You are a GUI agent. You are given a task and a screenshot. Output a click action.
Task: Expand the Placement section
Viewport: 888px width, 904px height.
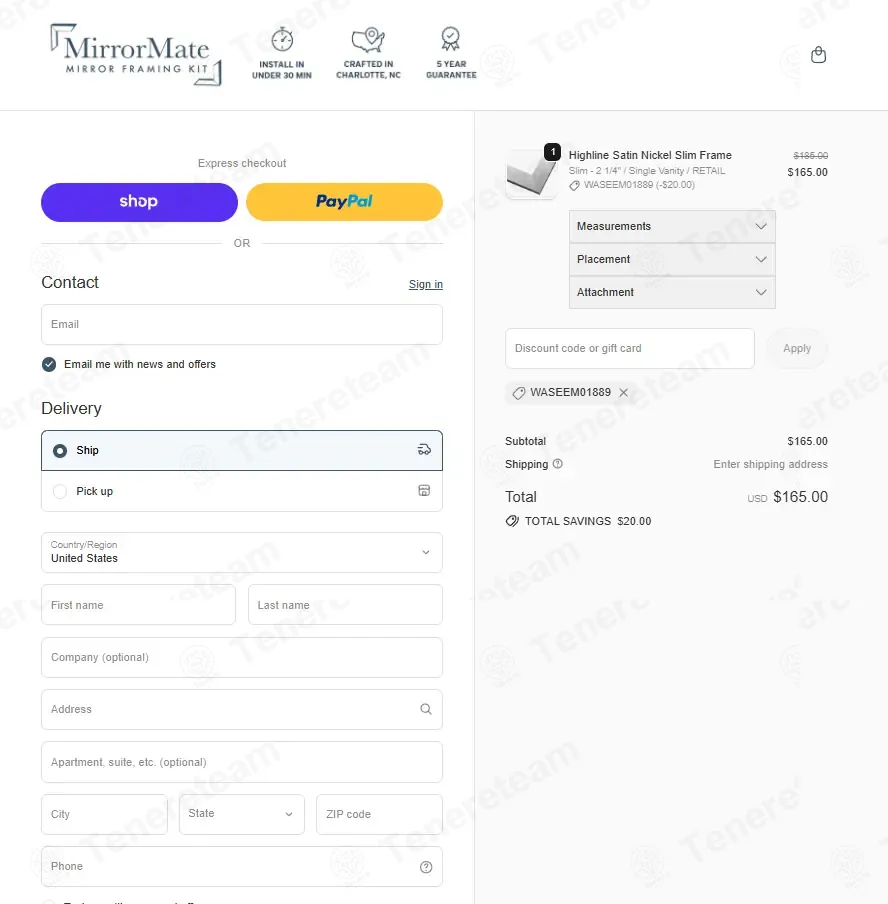pos(671,260)
